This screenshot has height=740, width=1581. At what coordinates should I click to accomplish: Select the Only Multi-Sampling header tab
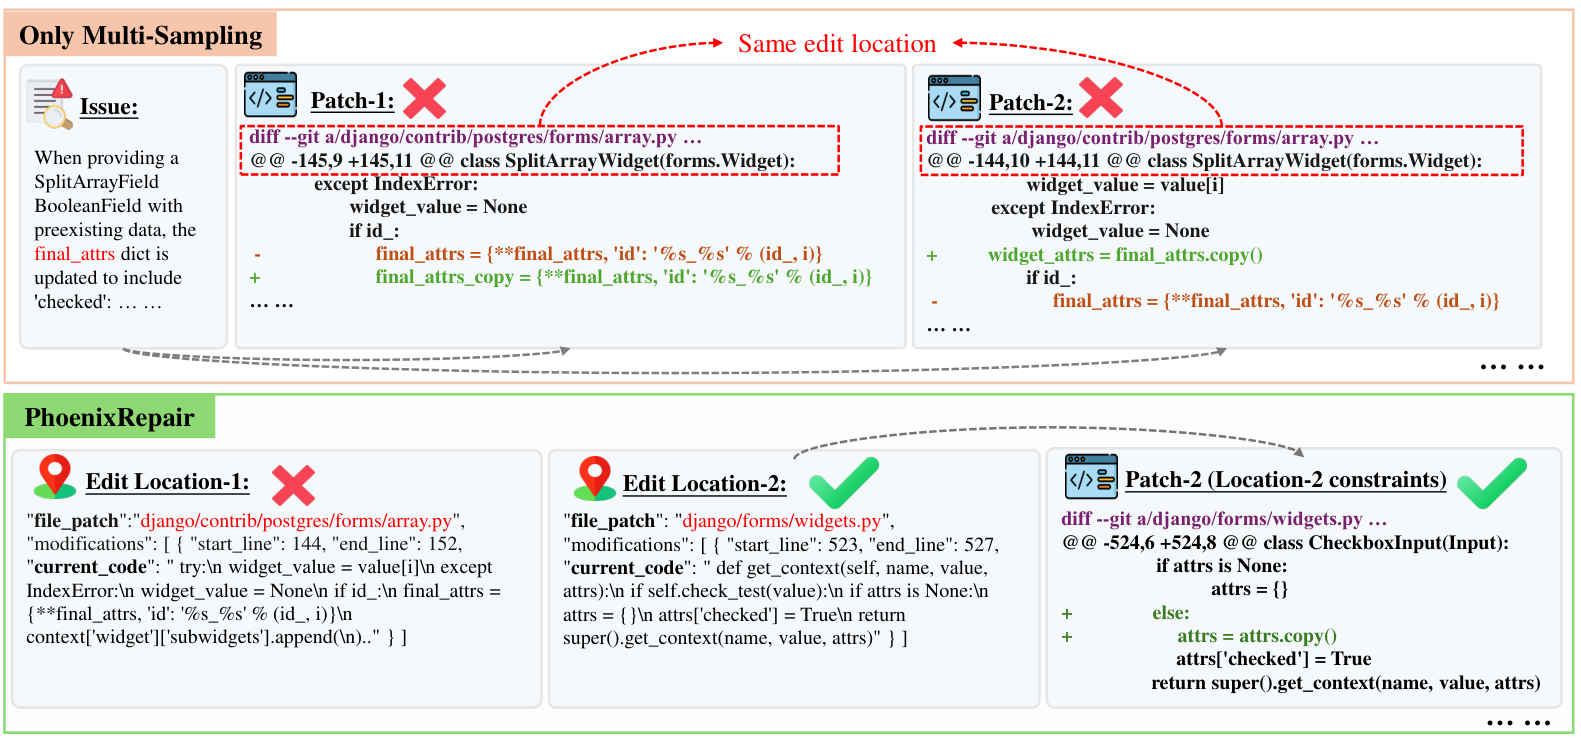point(141,35)
